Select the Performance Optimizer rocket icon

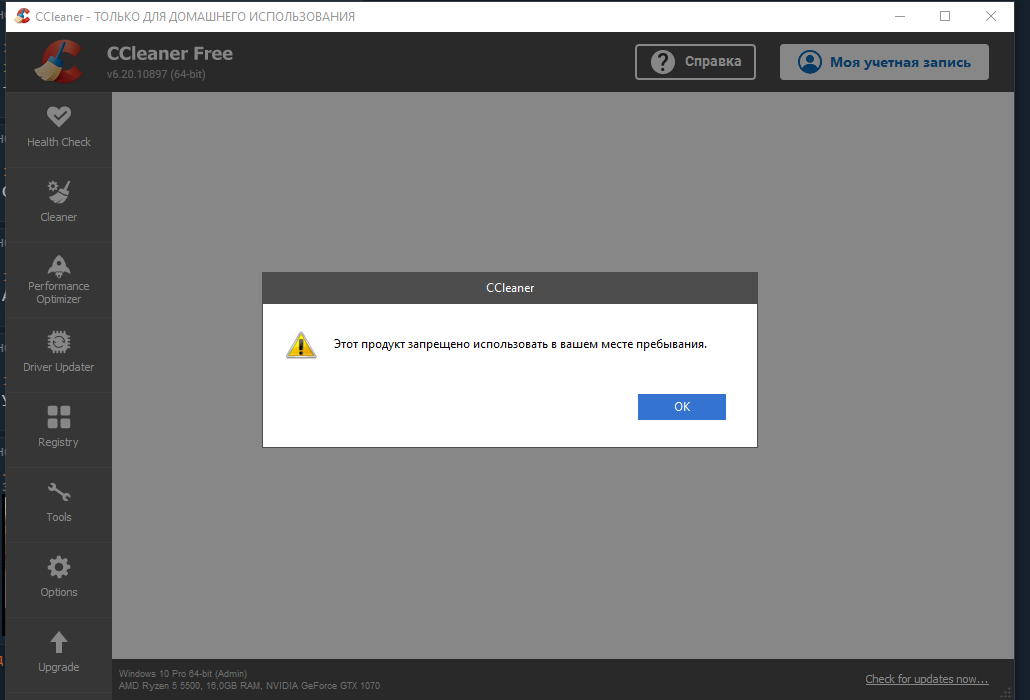coord(58,266)
